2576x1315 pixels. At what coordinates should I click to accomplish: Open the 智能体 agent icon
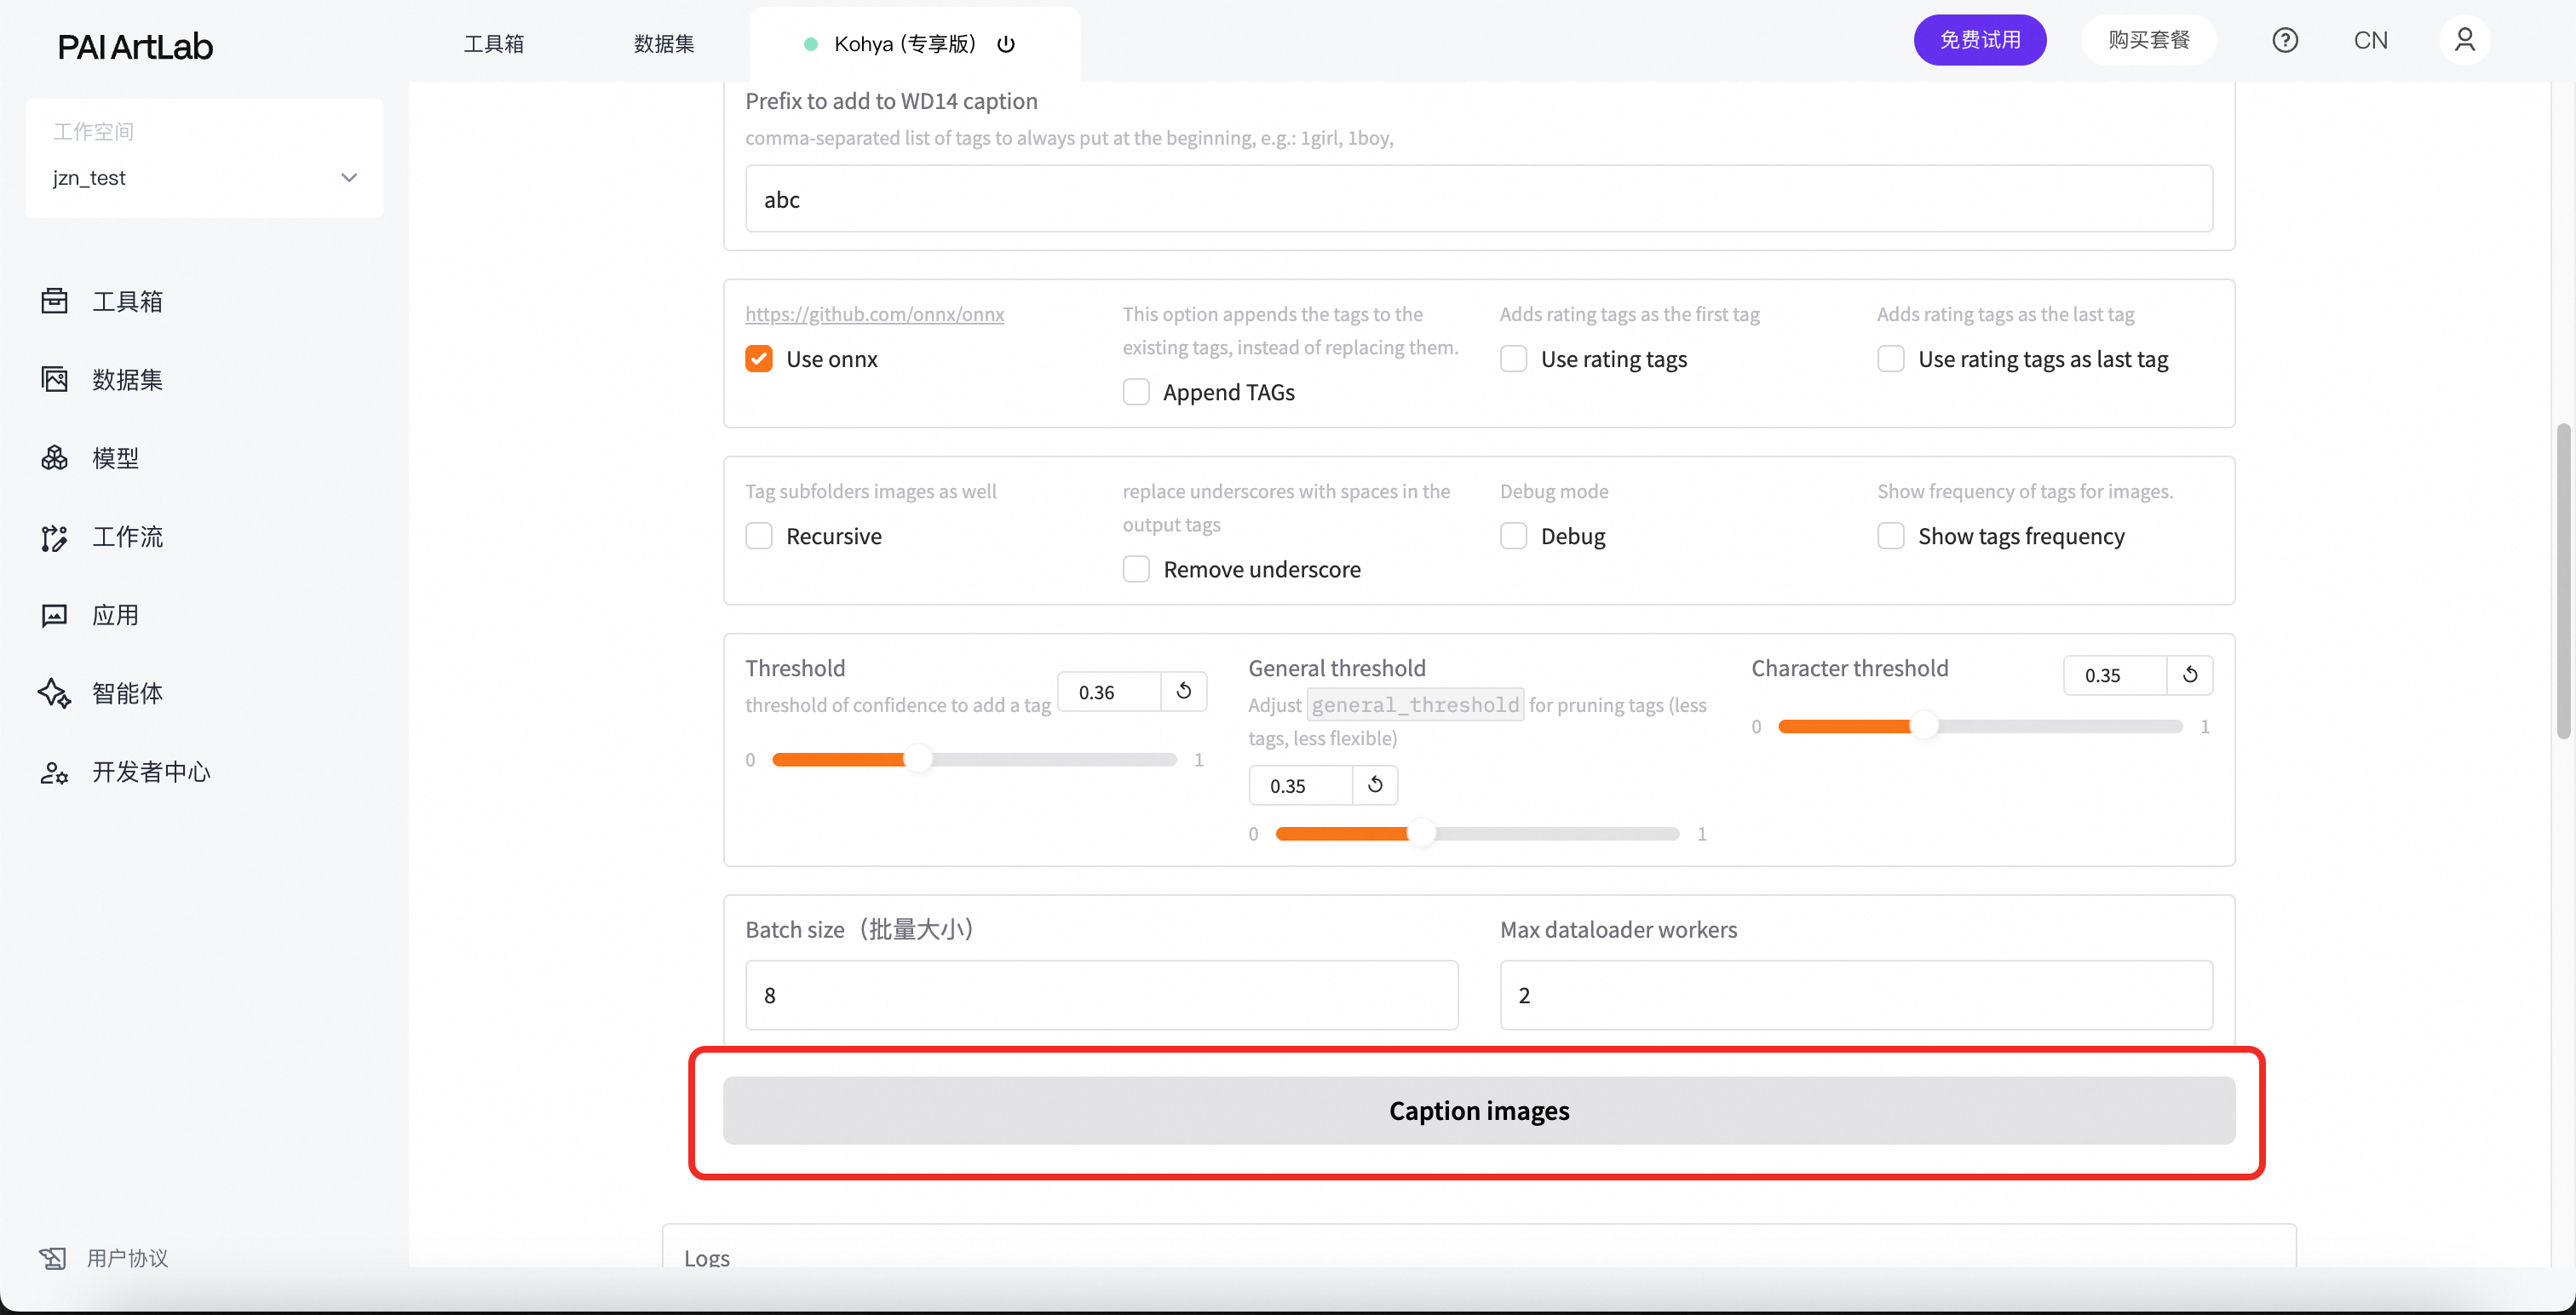(x=54, y=693)
